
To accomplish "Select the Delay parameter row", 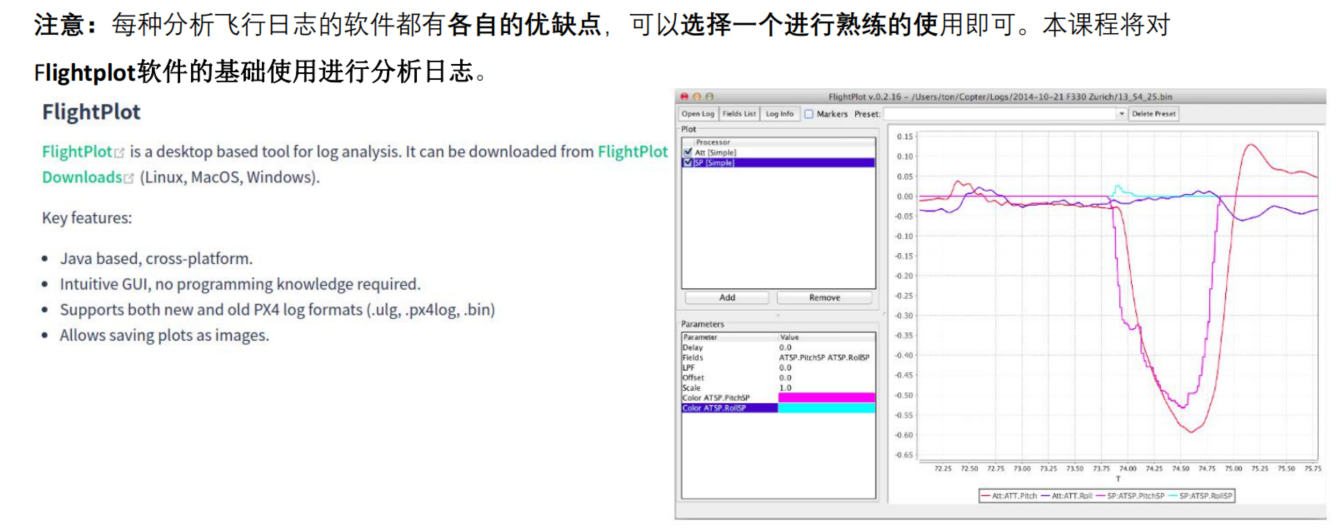I will [x=778, y=347].
